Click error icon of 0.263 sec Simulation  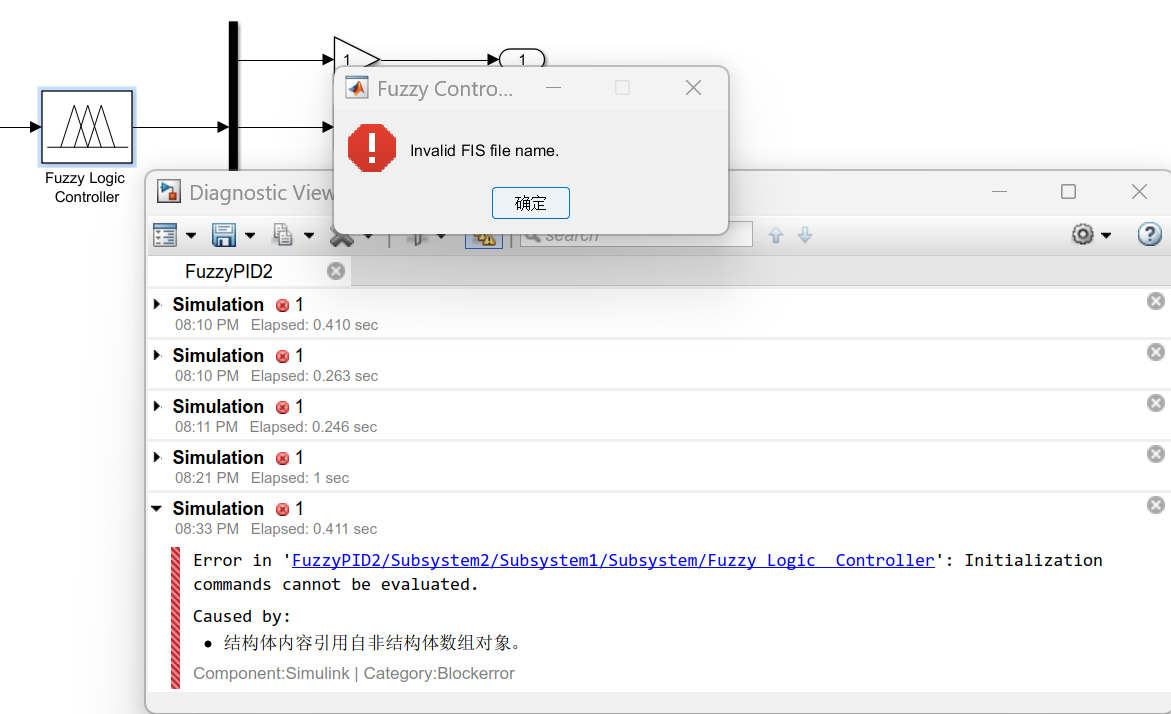[282, 356]
